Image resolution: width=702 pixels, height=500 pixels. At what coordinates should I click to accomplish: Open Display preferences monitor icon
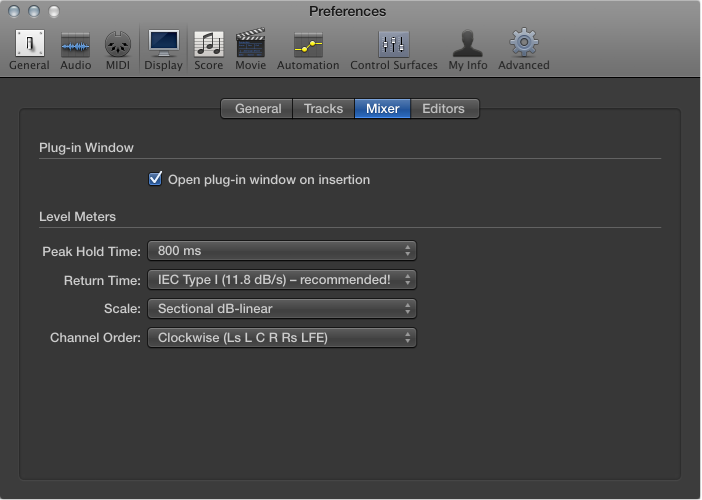pyautogui.click(x=163, y=43)
